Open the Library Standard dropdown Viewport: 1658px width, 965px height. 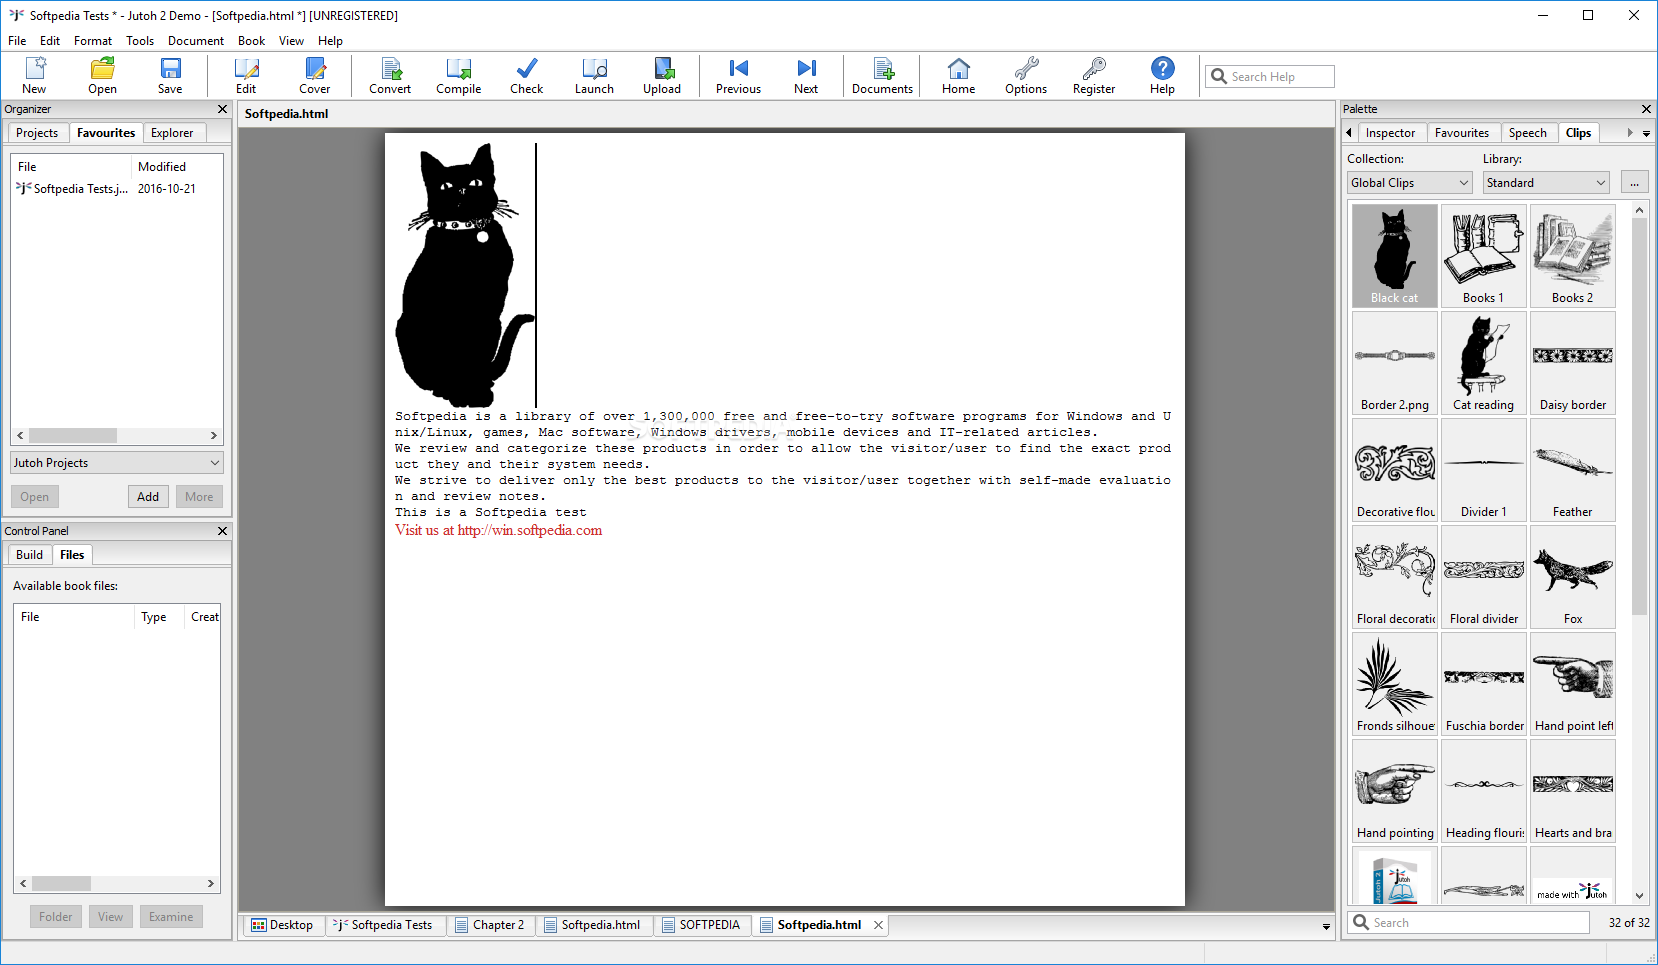point(1546,183)
